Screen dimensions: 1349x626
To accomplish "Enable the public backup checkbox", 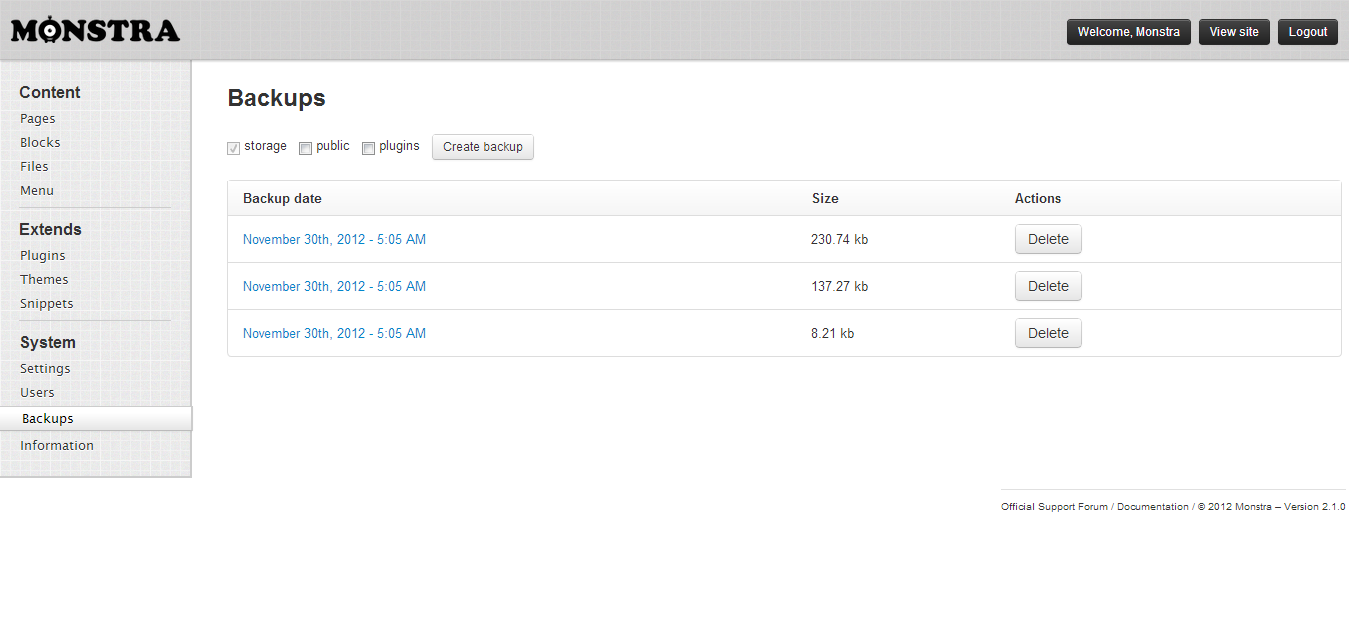I will 306,148.
